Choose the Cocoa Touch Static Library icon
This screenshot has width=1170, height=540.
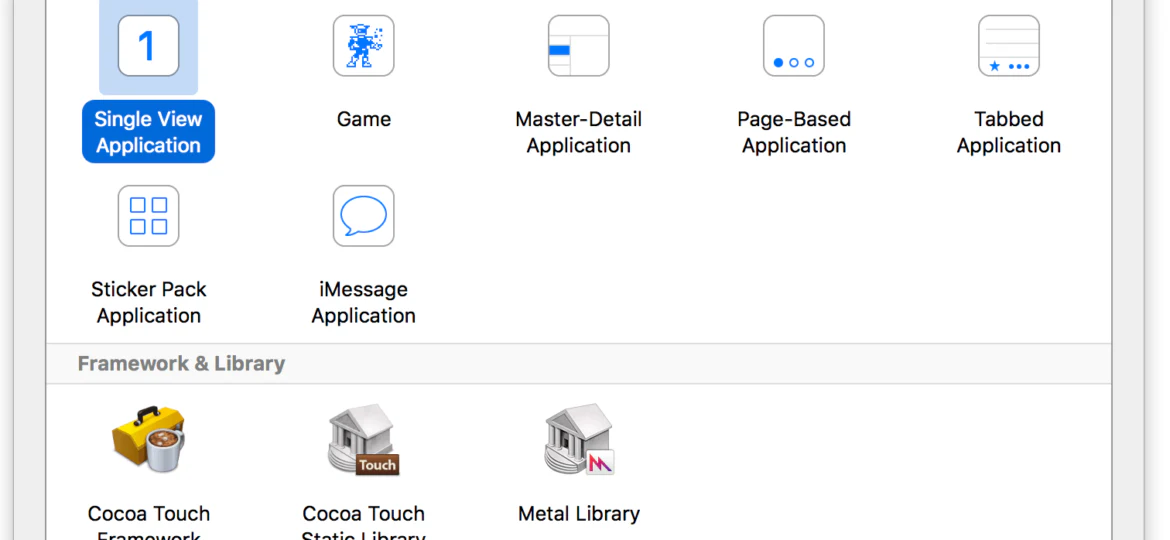tap(363, 439)
